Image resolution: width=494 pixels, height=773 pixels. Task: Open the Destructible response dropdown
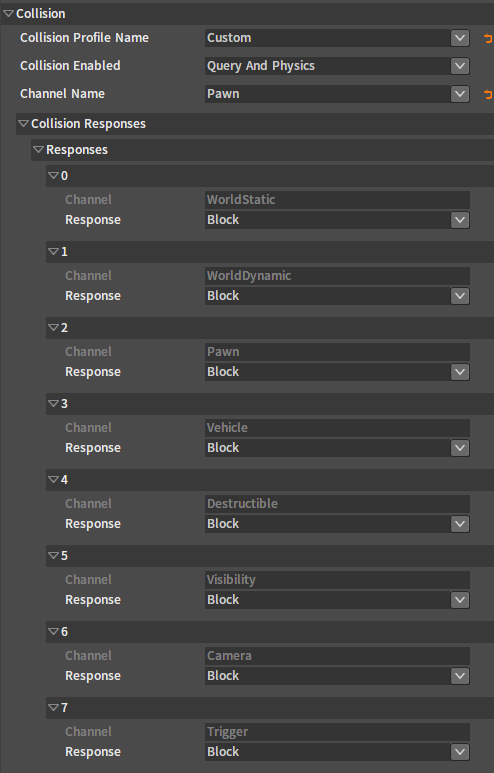(x=337, y=524)
